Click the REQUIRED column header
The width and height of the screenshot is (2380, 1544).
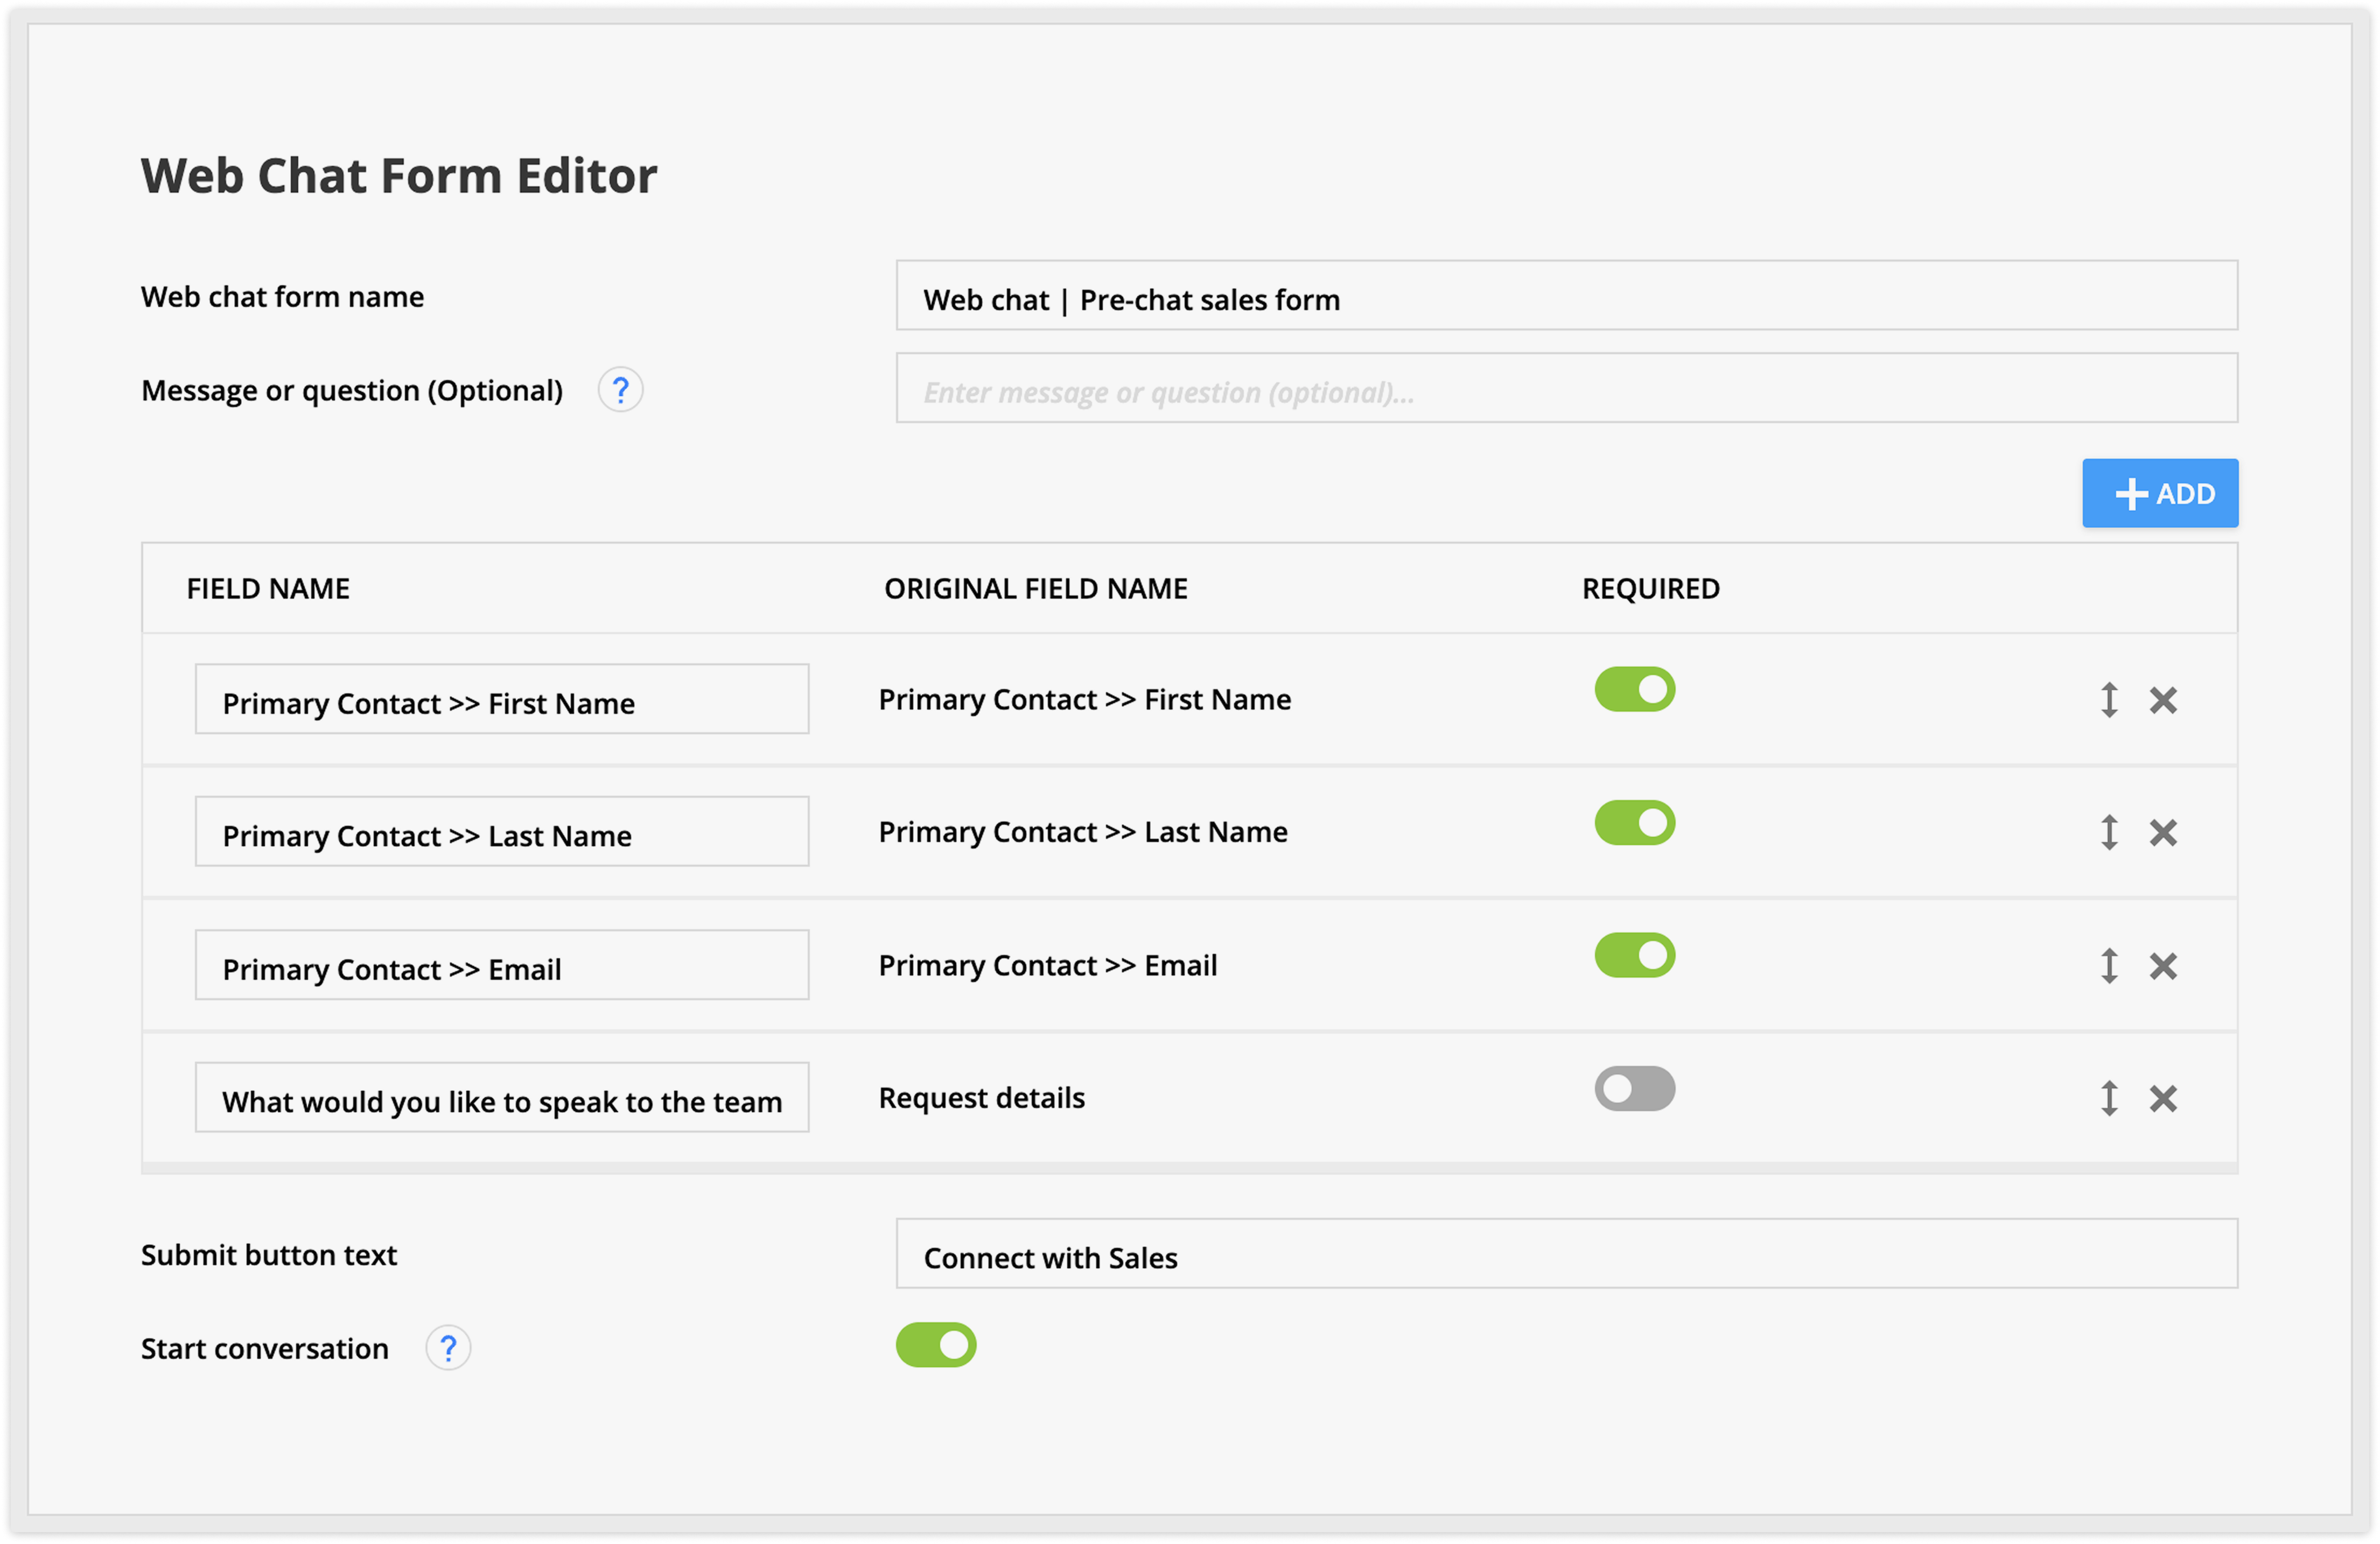(x=1651, y=589)
